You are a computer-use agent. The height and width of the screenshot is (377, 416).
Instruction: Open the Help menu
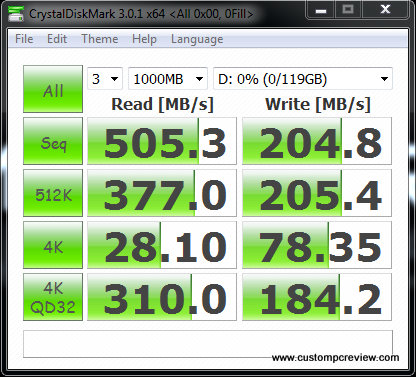click(x=144, y=39)
